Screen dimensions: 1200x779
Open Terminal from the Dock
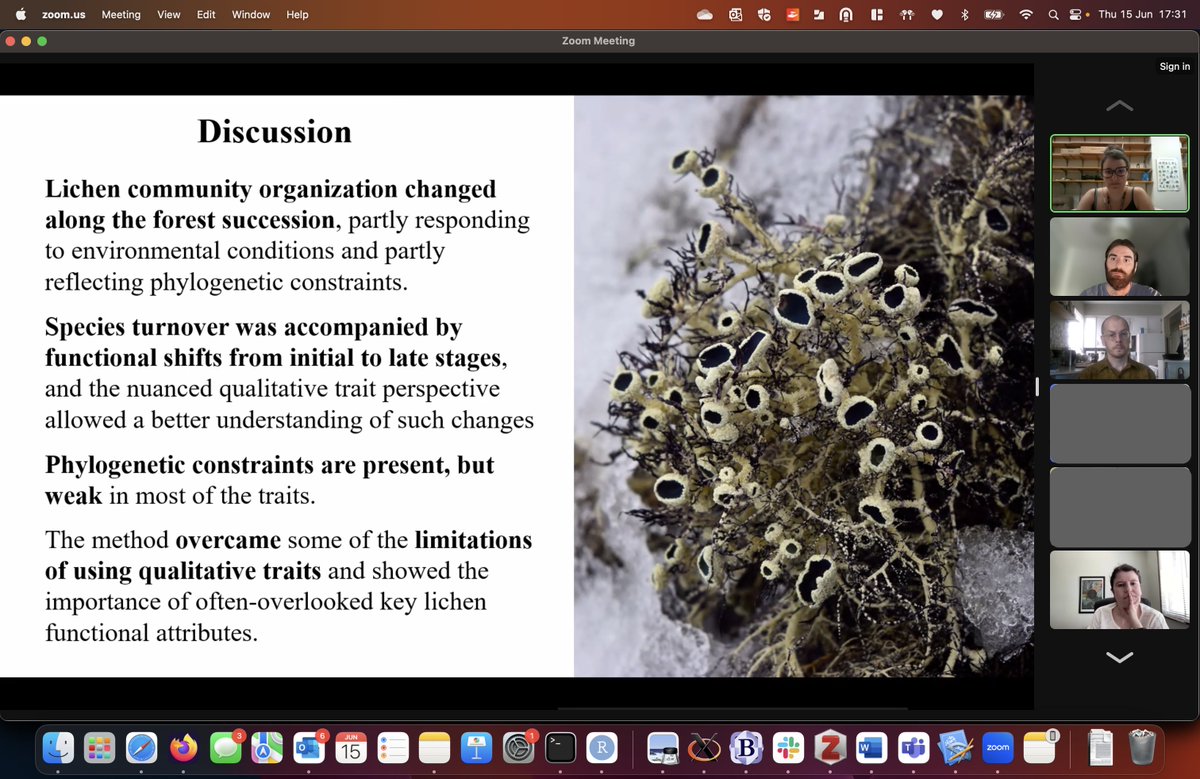click(x=561, y=746)
